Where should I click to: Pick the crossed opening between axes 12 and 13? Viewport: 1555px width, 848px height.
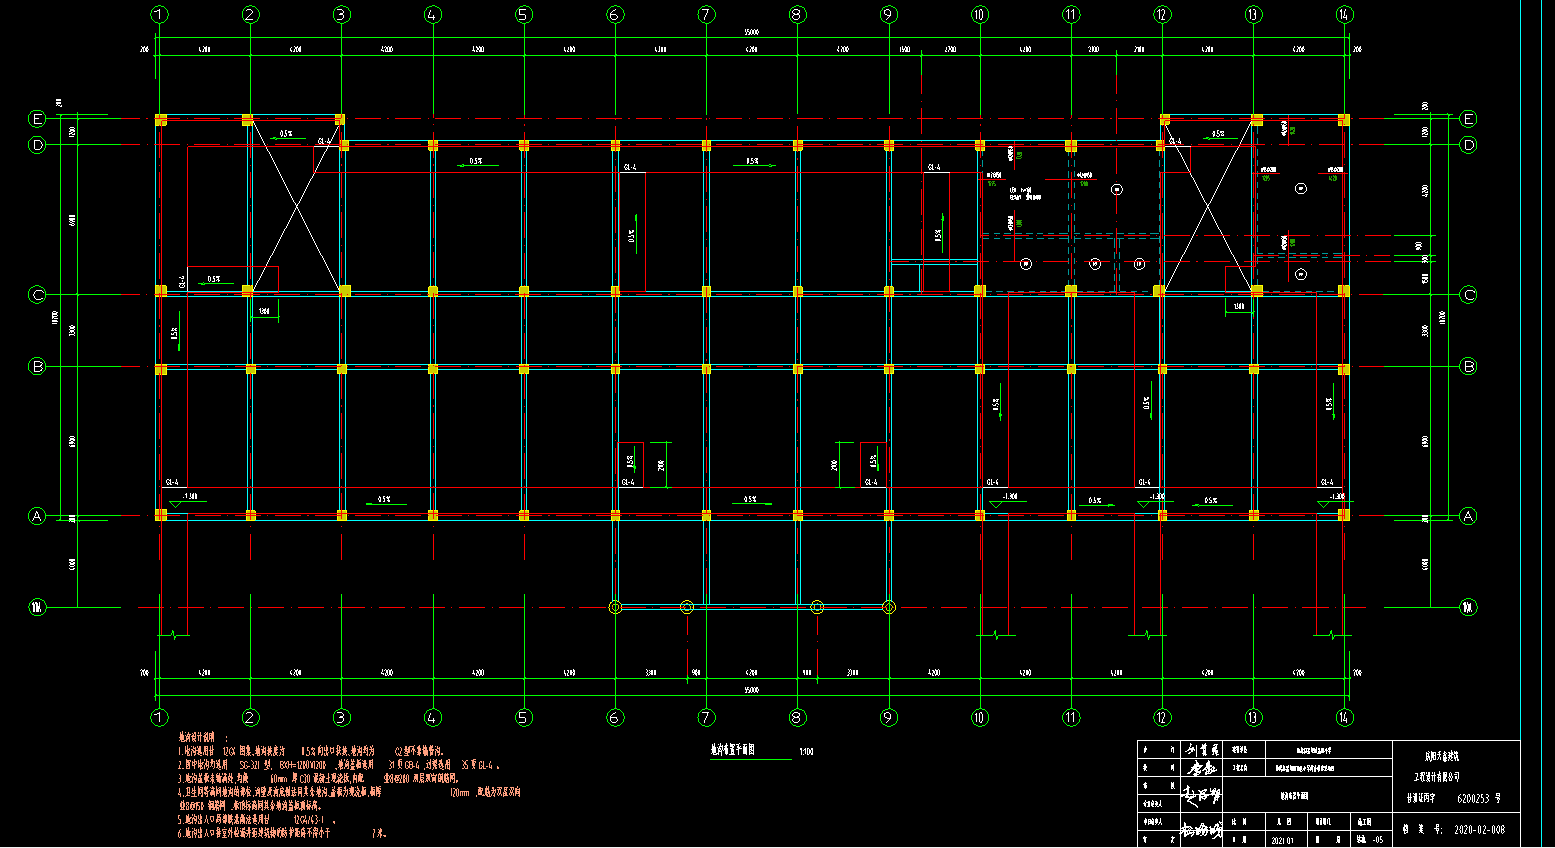[x=1209, y=207]
